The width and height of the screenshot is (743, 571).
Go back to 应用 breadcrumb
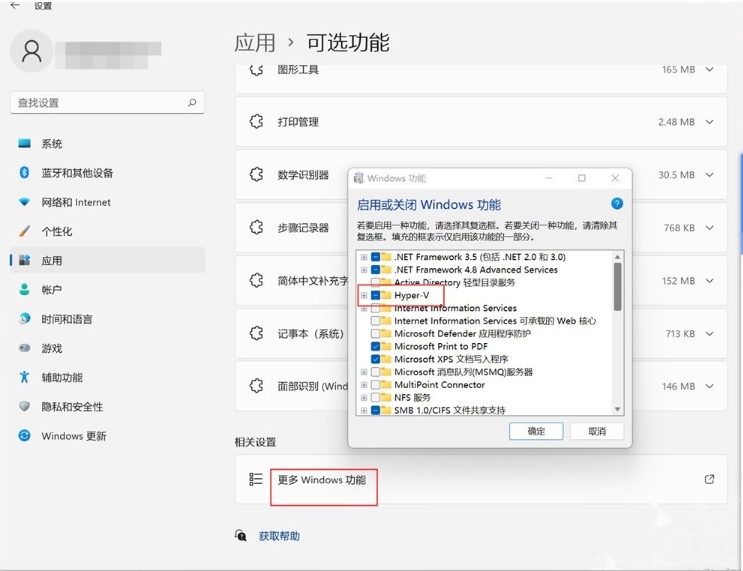click(255, 43)
